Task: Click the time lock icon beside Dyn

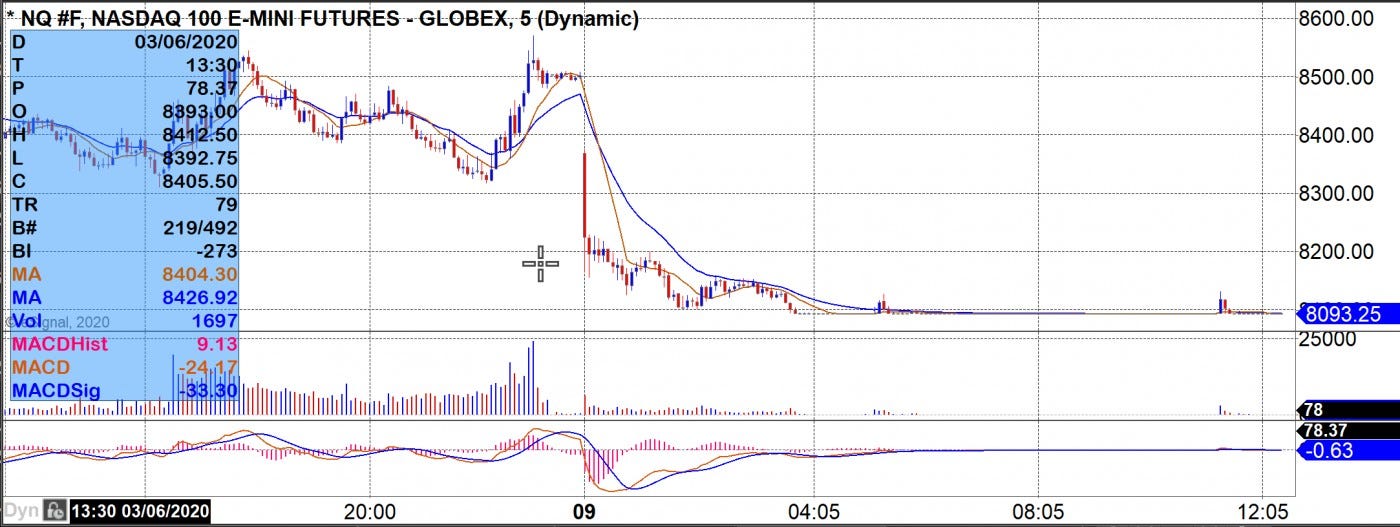Action: point(54,511)
